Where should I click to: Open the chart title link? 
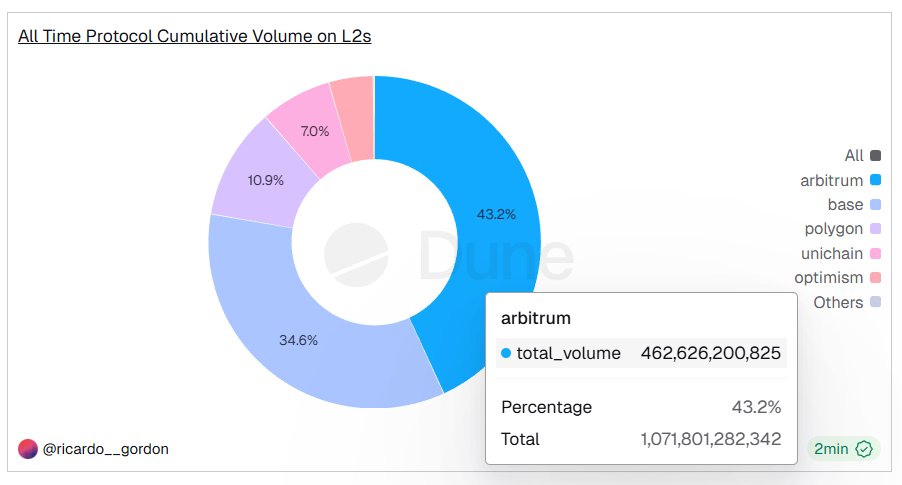(195, 37)
